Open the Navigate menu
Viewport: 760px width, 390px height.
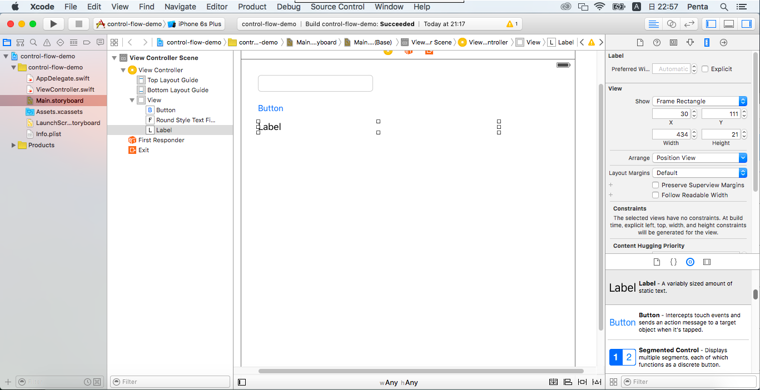pos(180,7)
